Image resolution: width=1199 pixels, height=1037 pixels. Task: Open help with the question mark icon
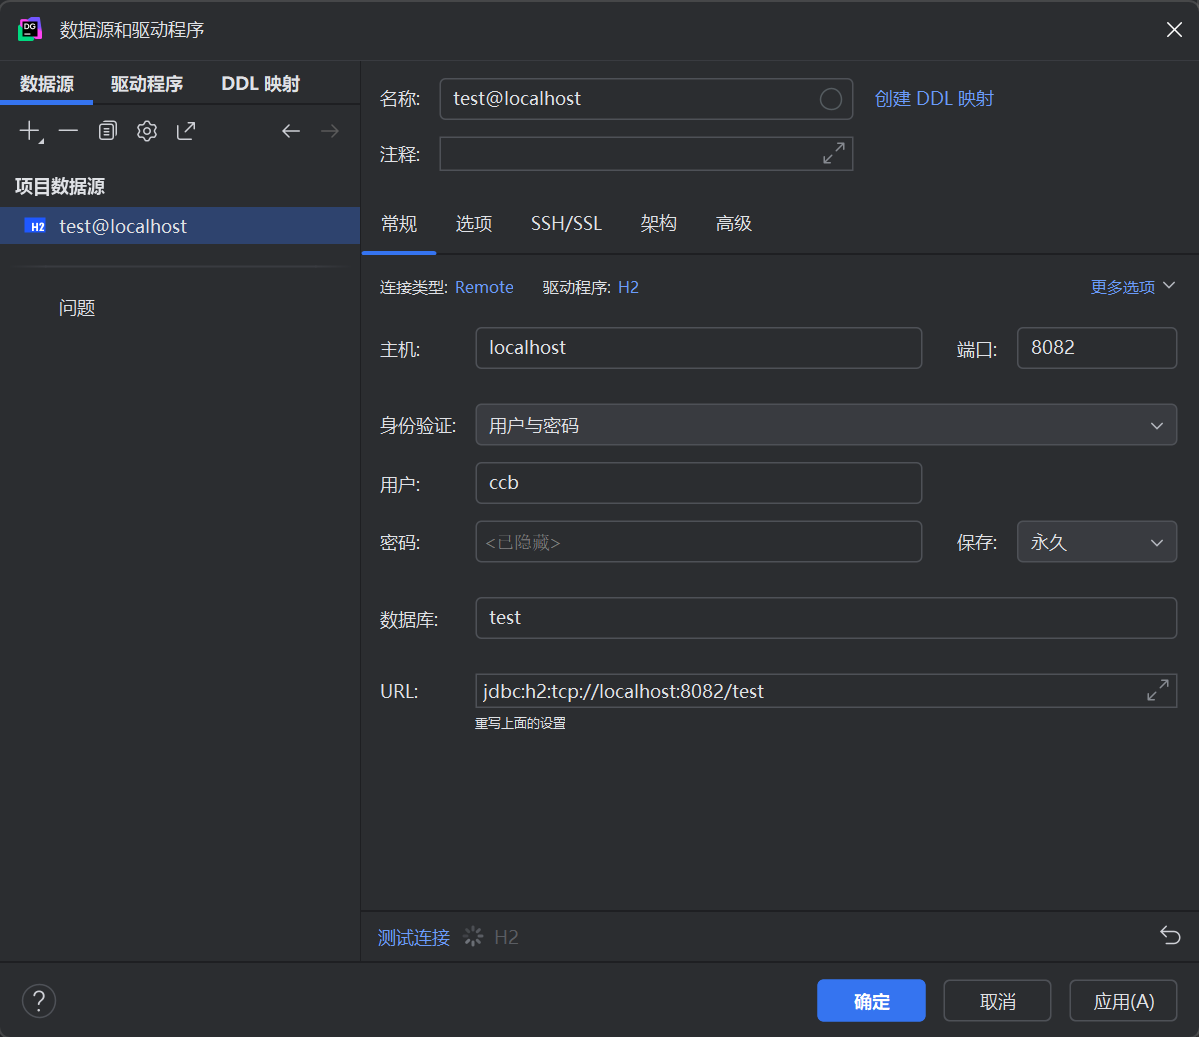pos(39,1001)
